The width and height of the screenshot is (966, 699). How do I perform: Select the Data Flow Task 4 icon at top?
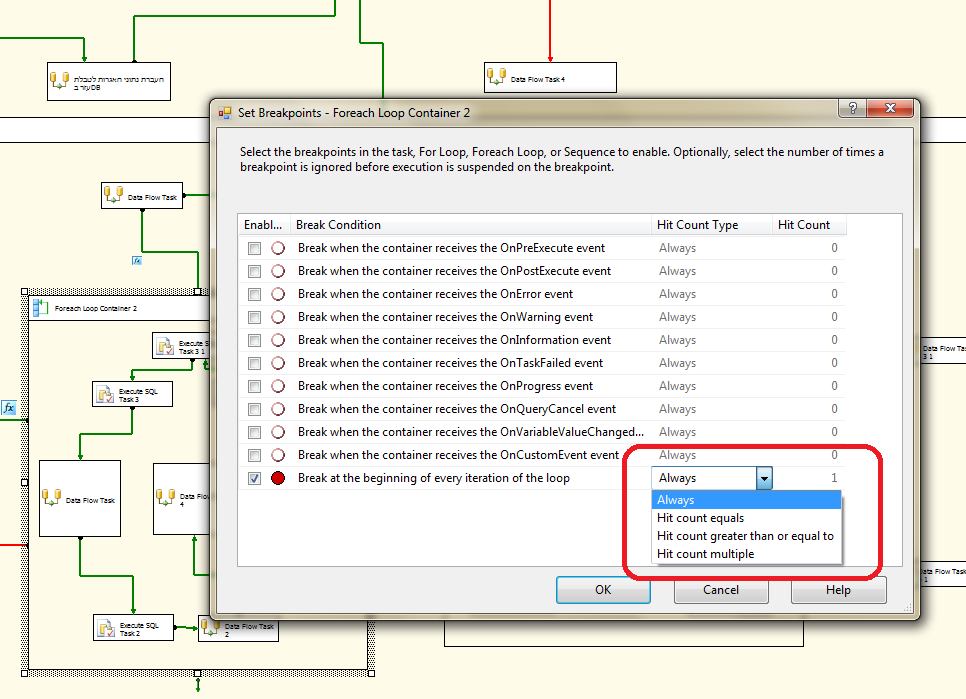coord(497,75)
